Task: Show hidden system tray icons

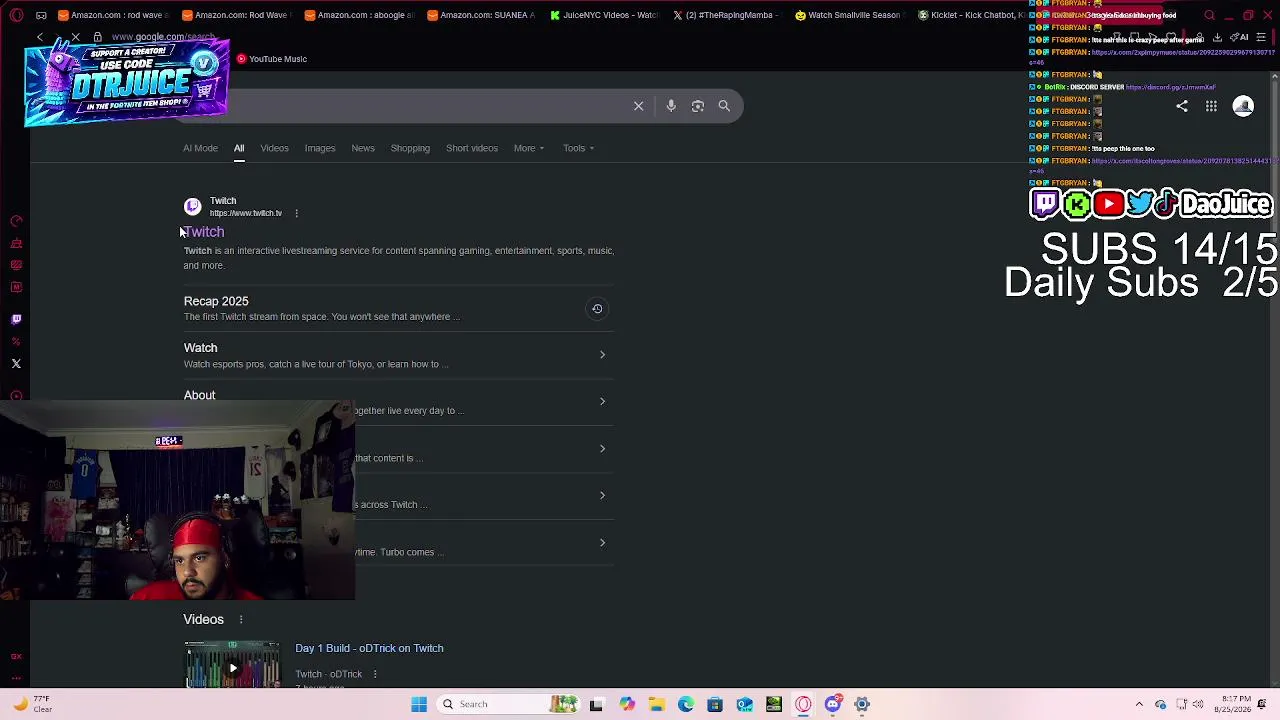Action: 1139,704
